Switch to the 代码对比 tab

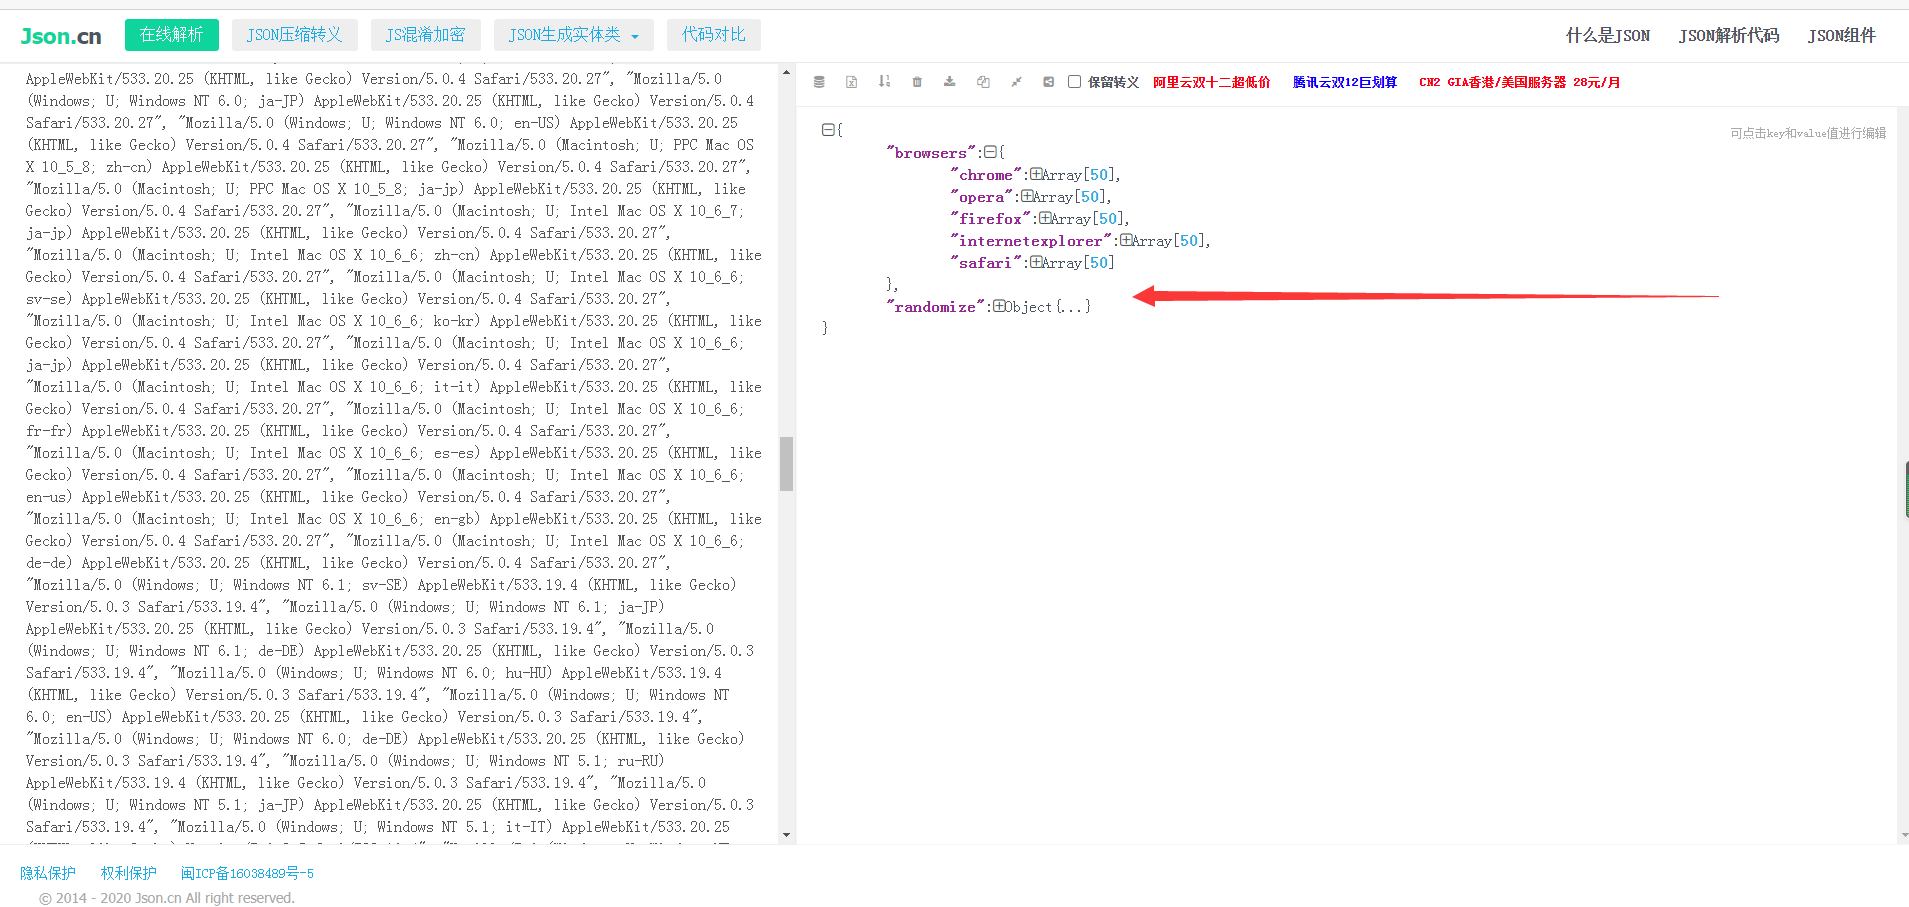click(x=714, y=35)
